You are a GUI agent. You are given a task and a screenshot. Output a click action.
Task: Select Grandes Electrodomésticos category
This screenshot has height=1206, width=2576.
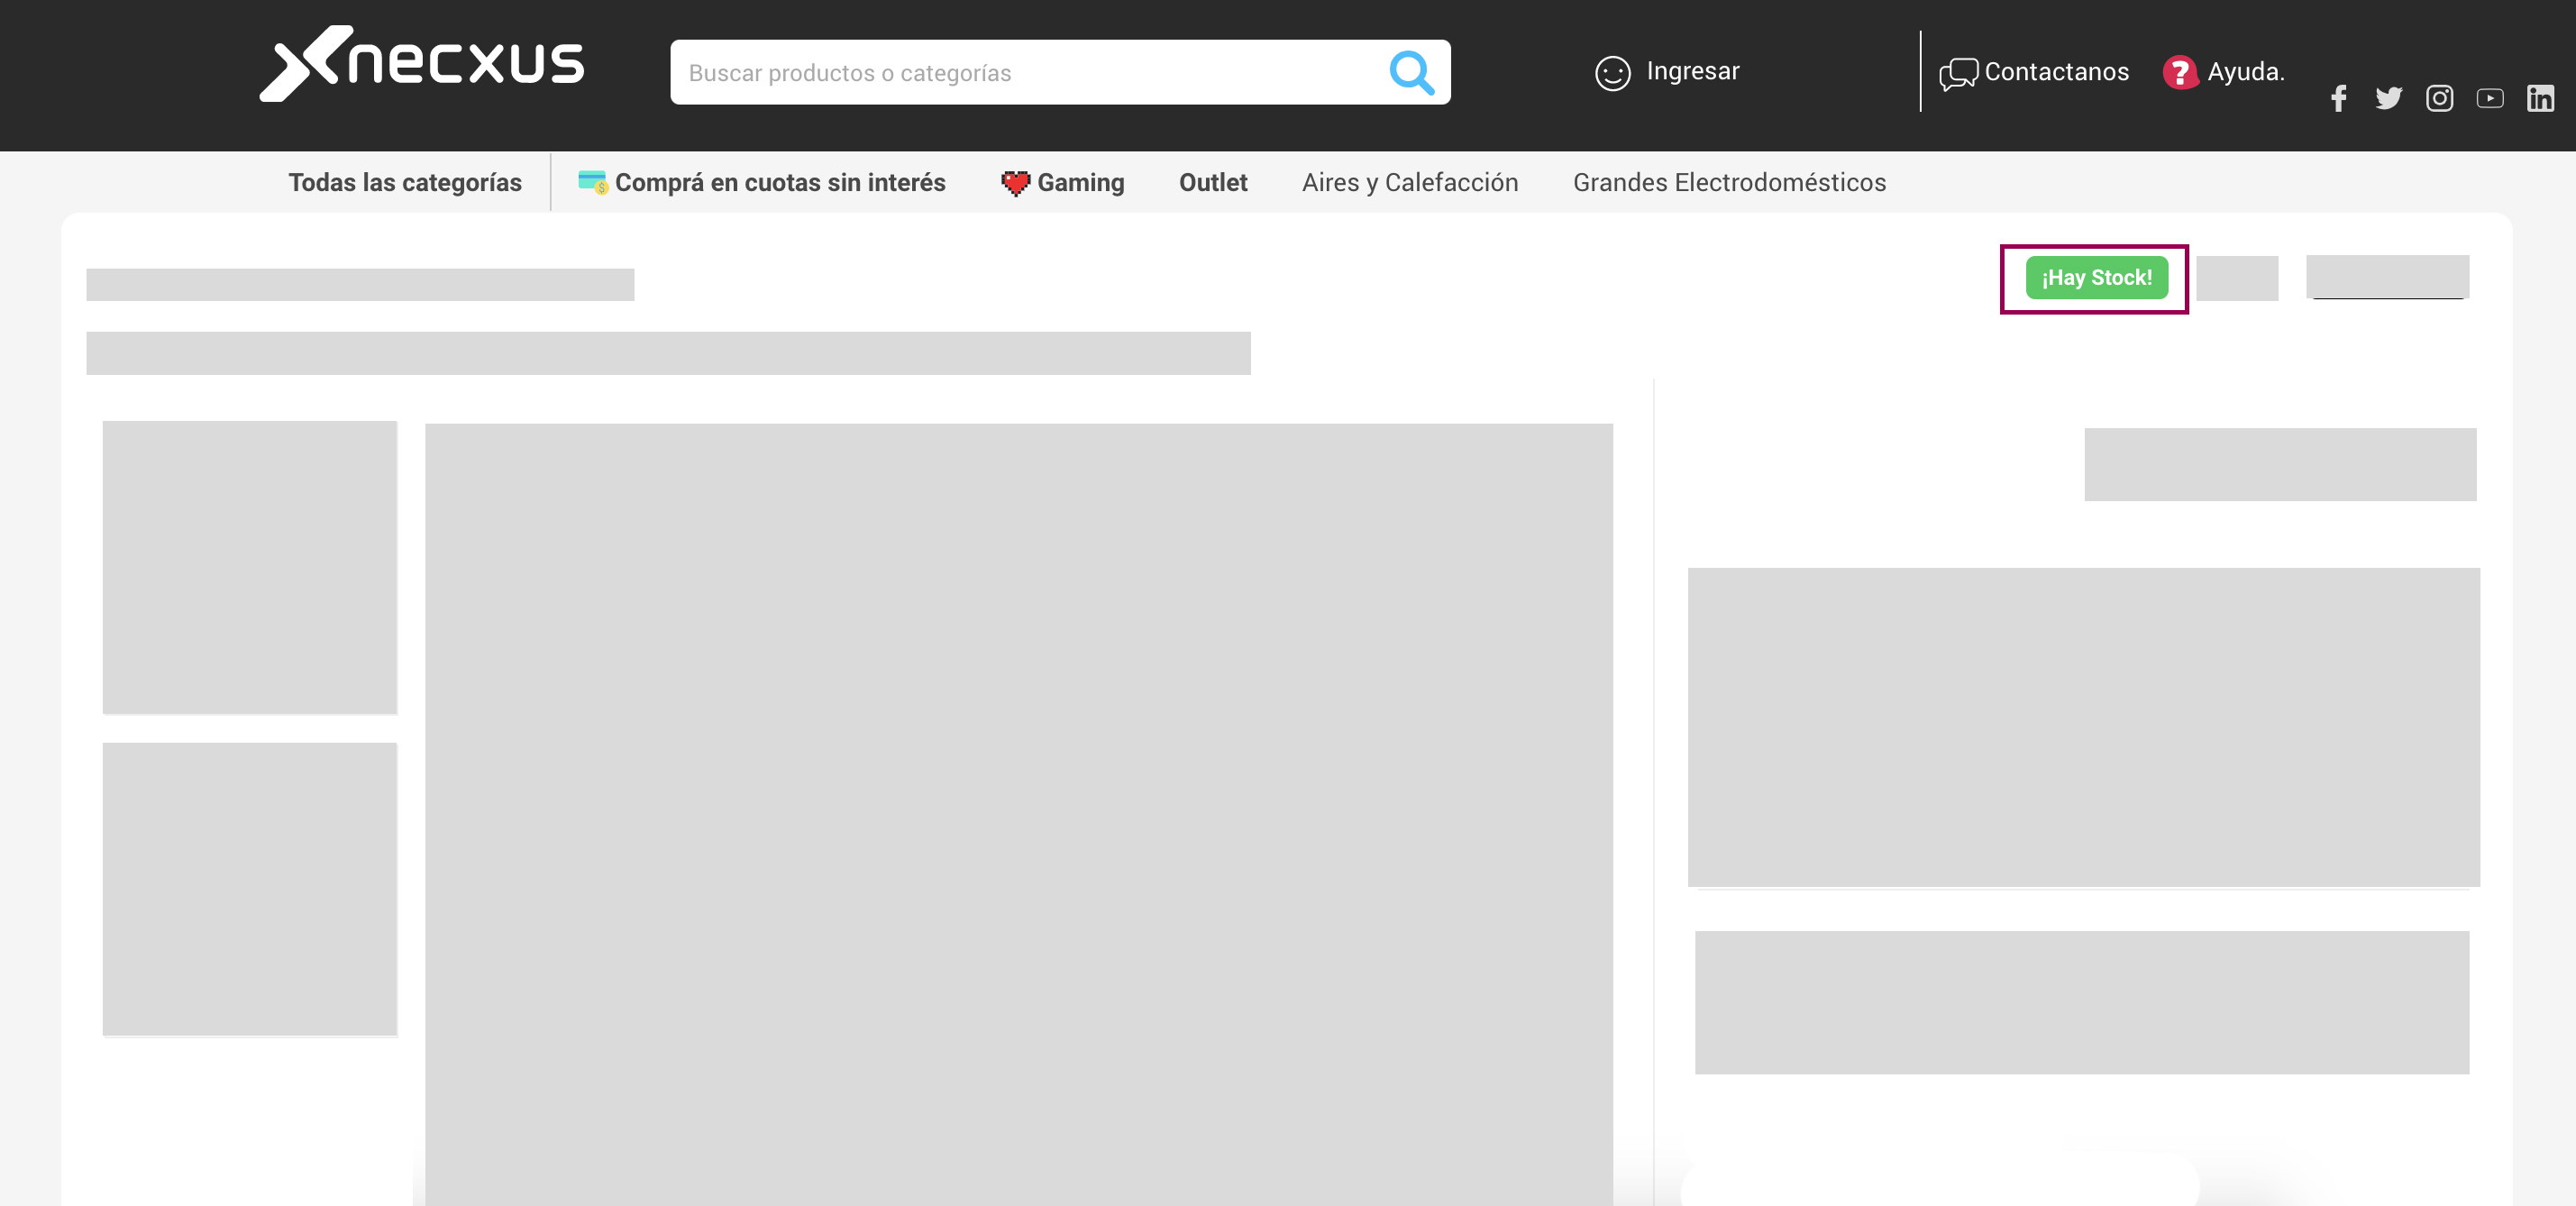coord(1729,182)
